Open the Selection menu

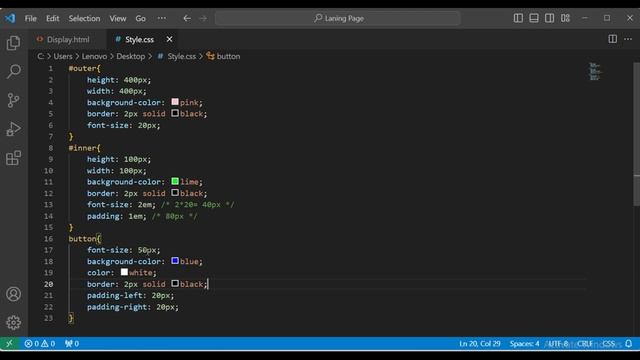click(84, 18)
